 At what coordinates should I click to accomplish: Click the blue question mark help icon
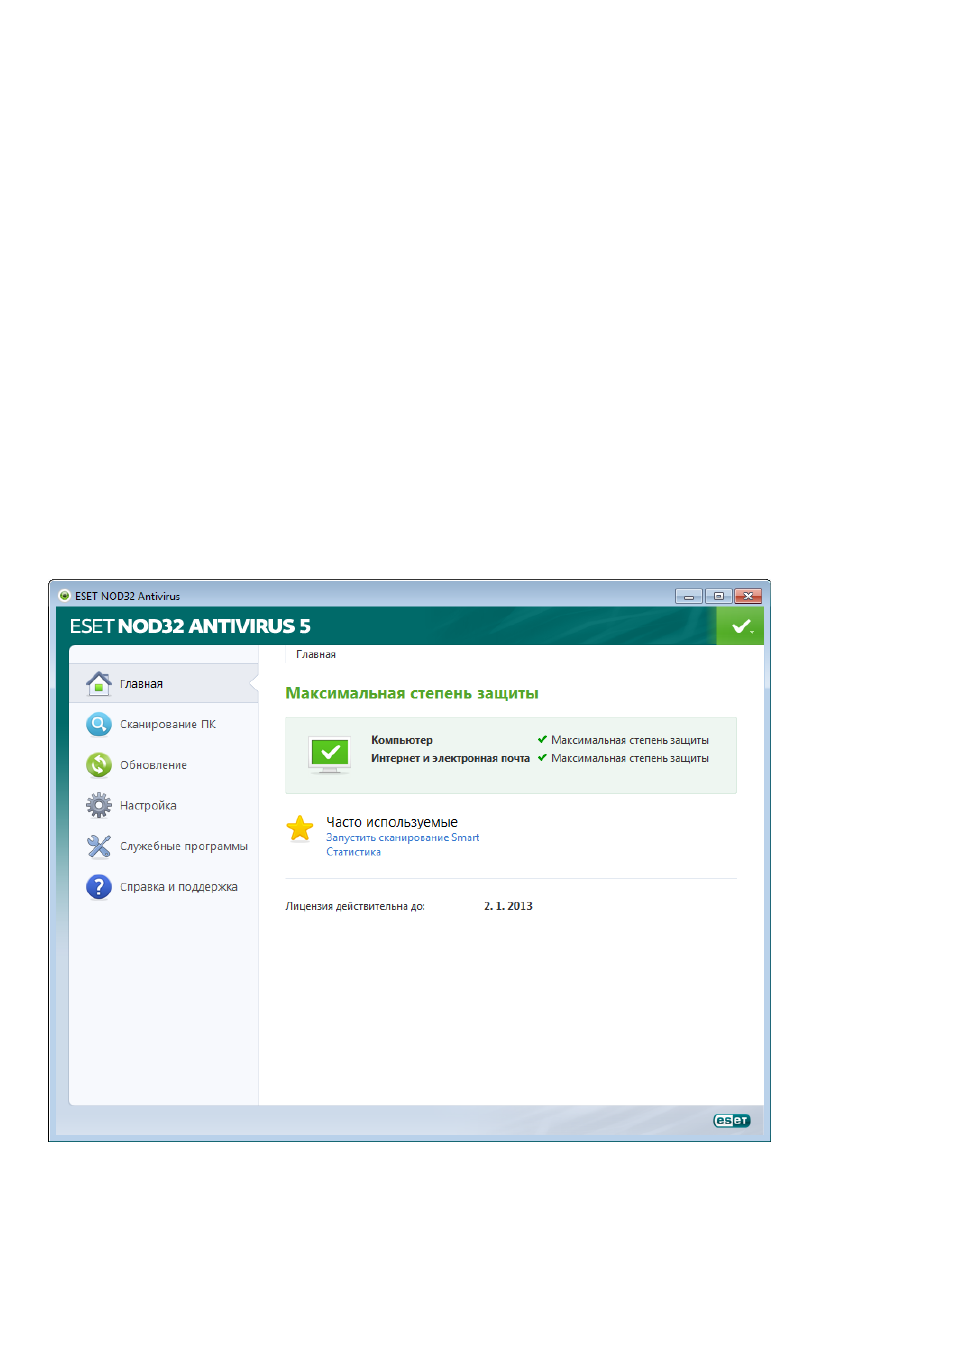98,887
